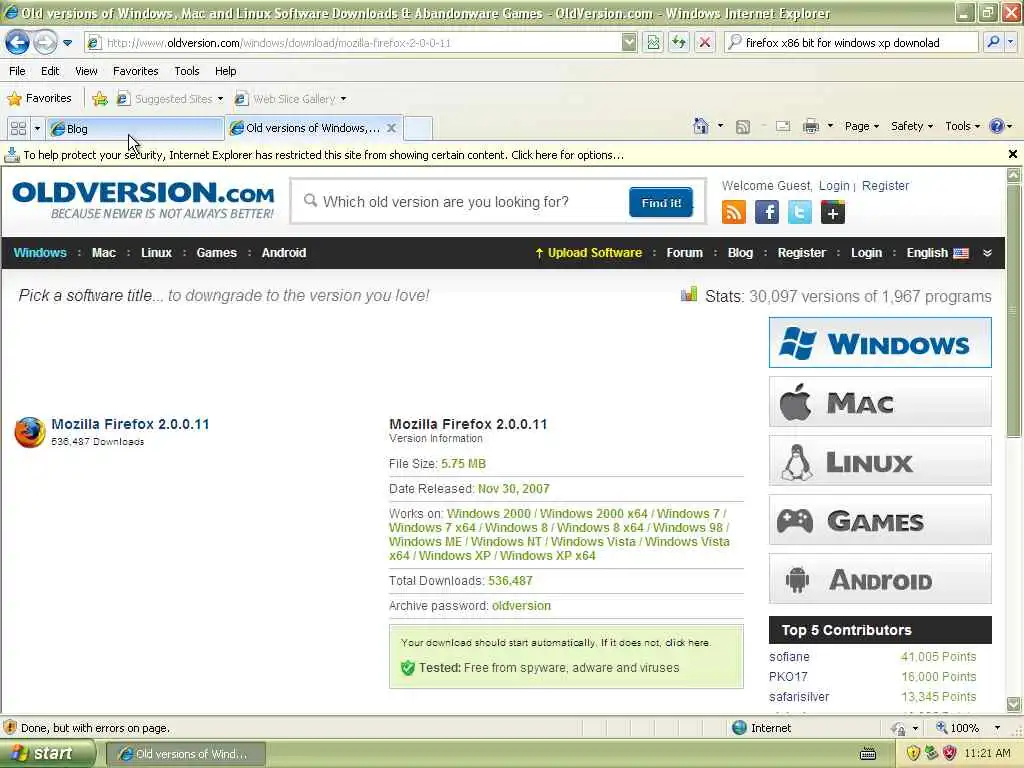This screenshot has width=1024, height=768.
Task: Open the View menu
Action: click(x=86, y=71)
